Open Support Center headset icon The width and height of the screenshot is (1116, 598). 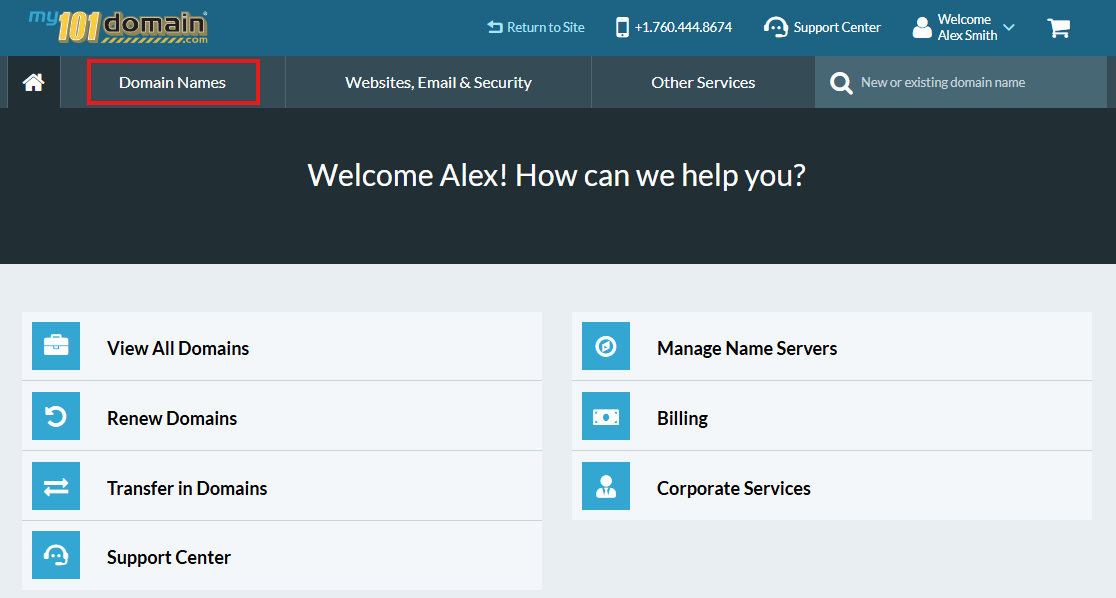tap(55, 555)
